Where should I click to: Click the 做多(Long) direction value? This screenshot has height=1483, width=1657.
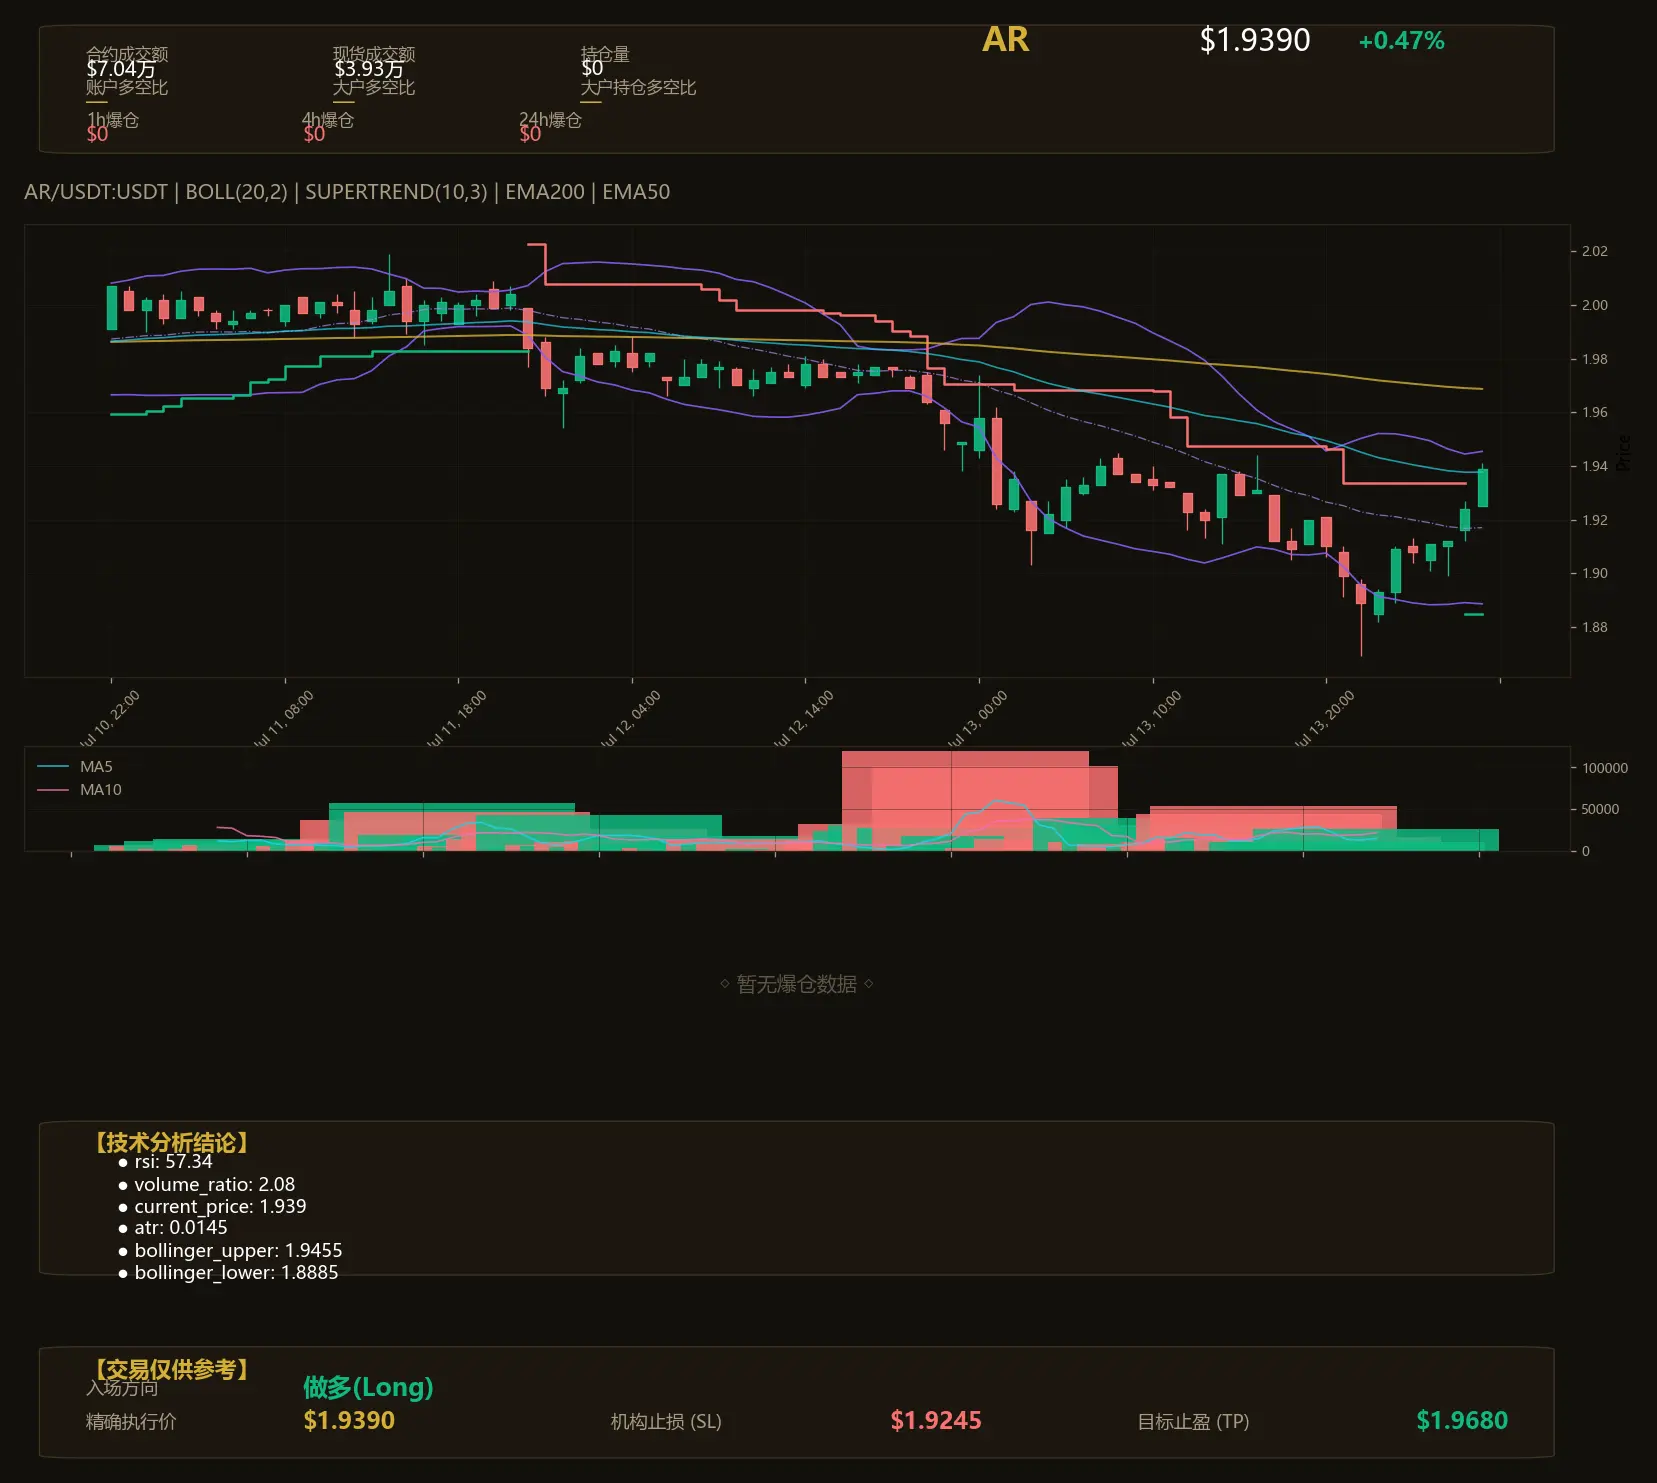(368, 1387)
